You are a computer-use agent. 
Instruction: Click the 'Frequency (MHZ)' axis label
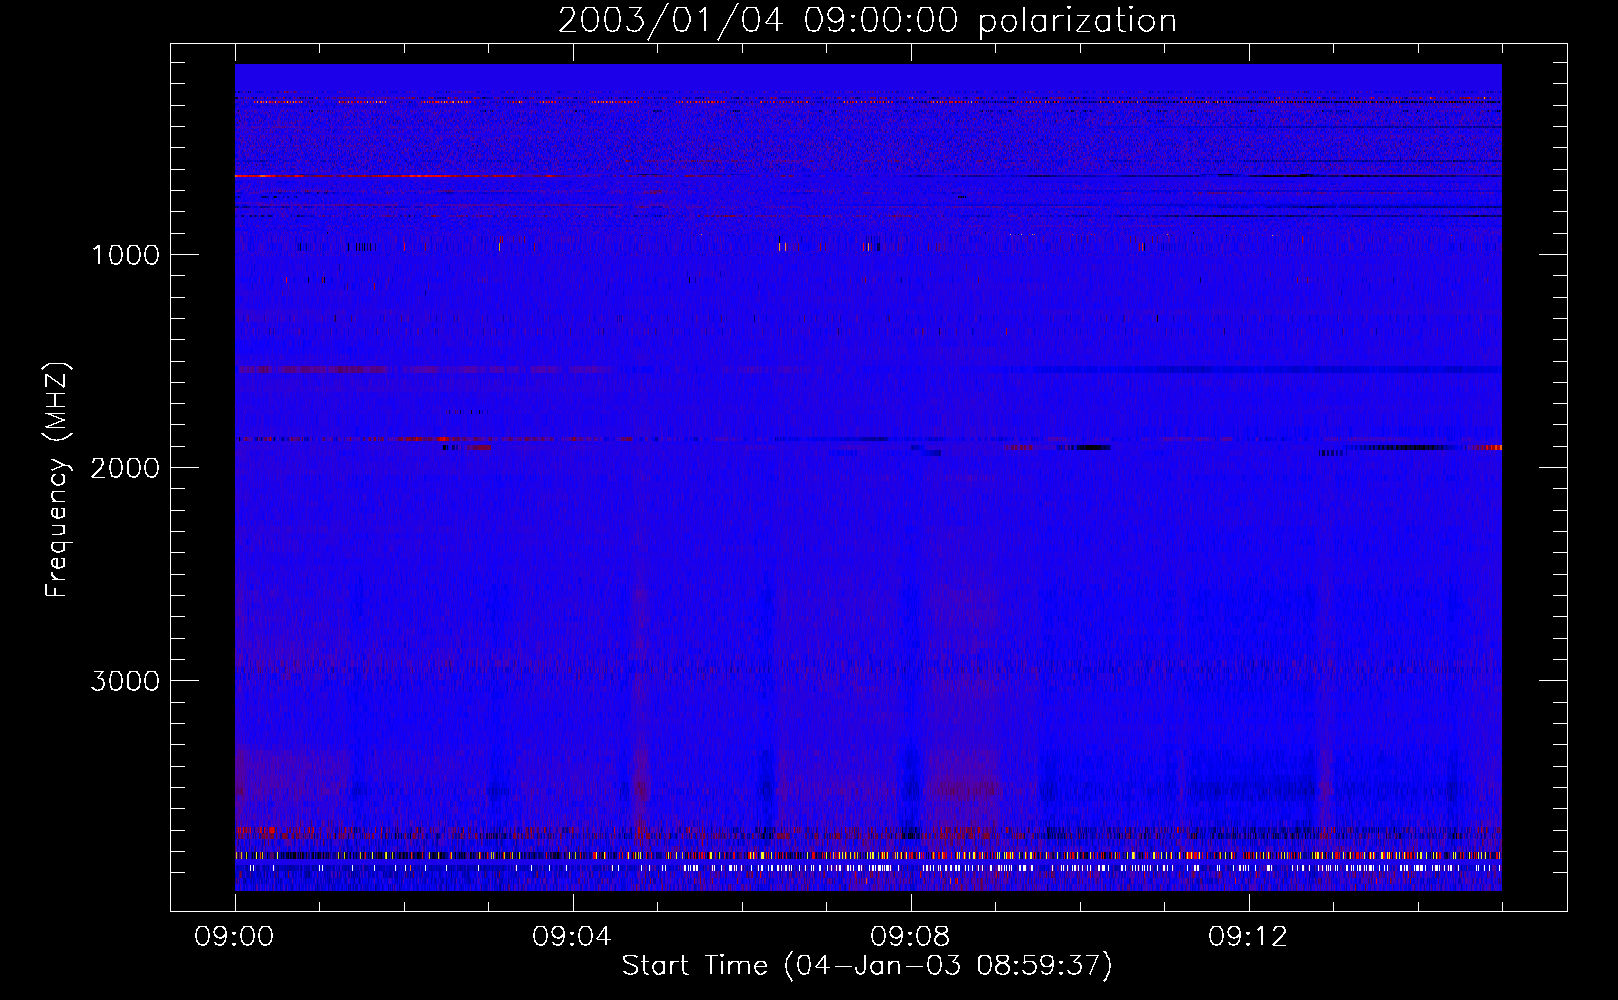57,480
